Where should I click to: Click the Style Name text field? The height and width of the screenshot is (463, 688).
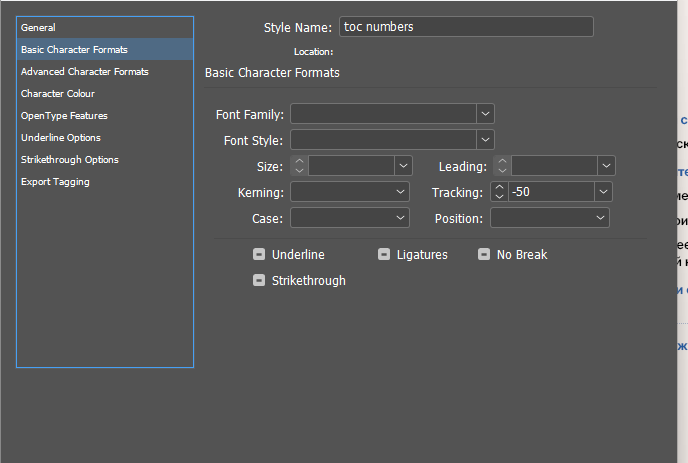click(x=466, y=27)
